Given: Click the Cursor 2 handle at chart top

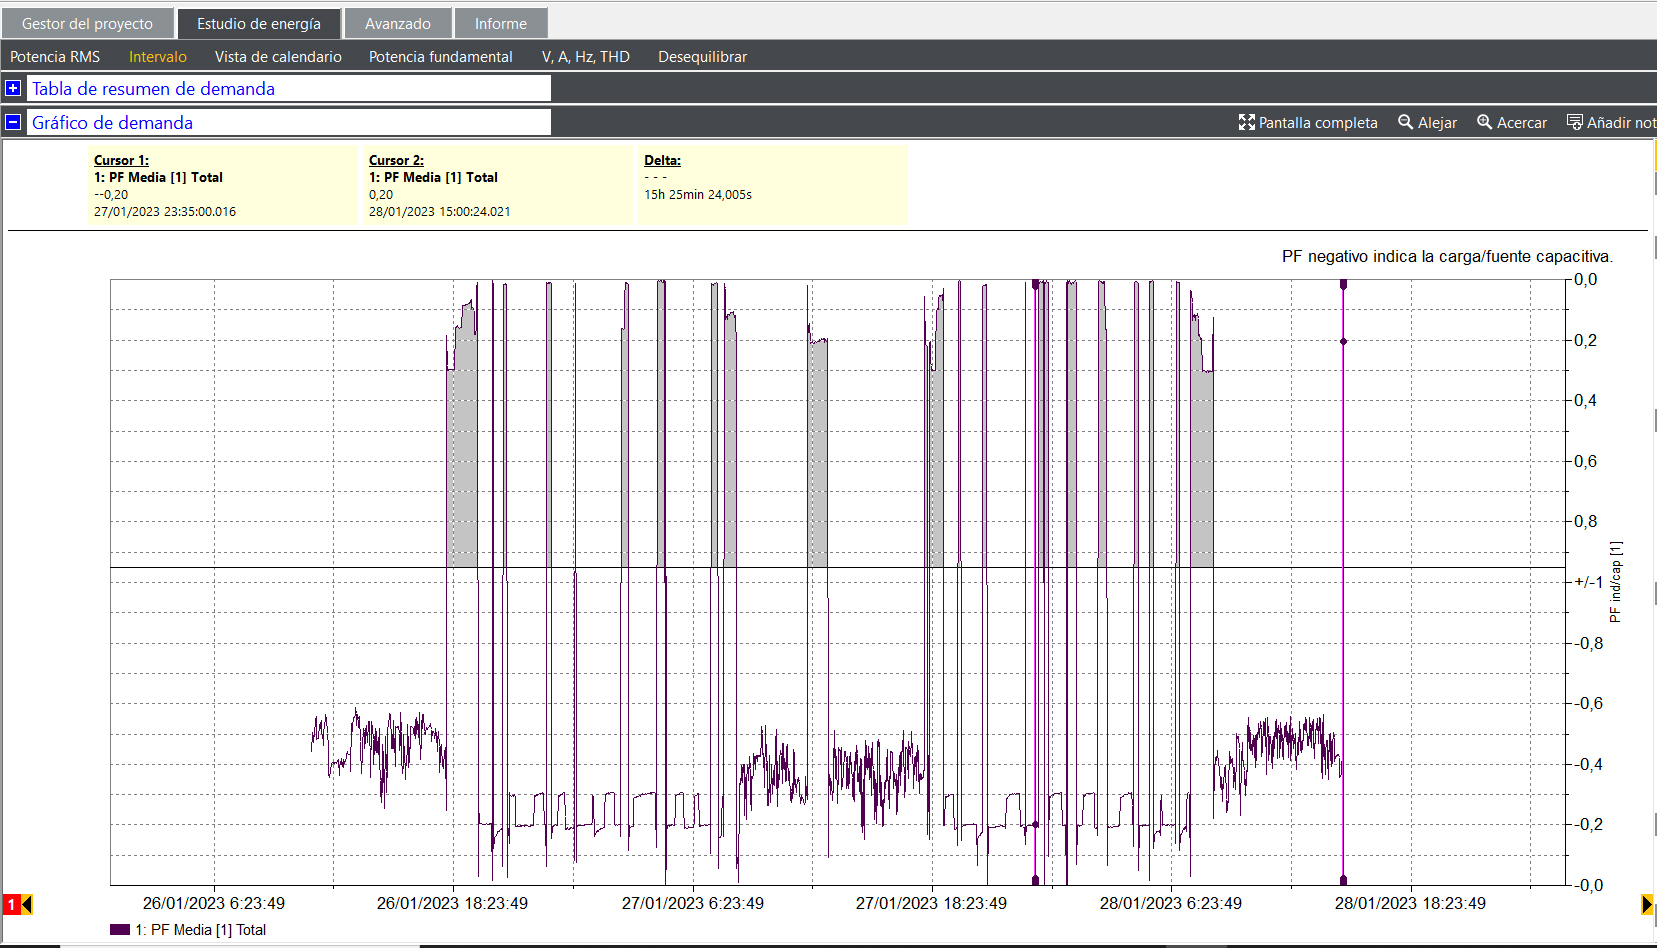Looking at the screenshot, I should pos(1343,285).
